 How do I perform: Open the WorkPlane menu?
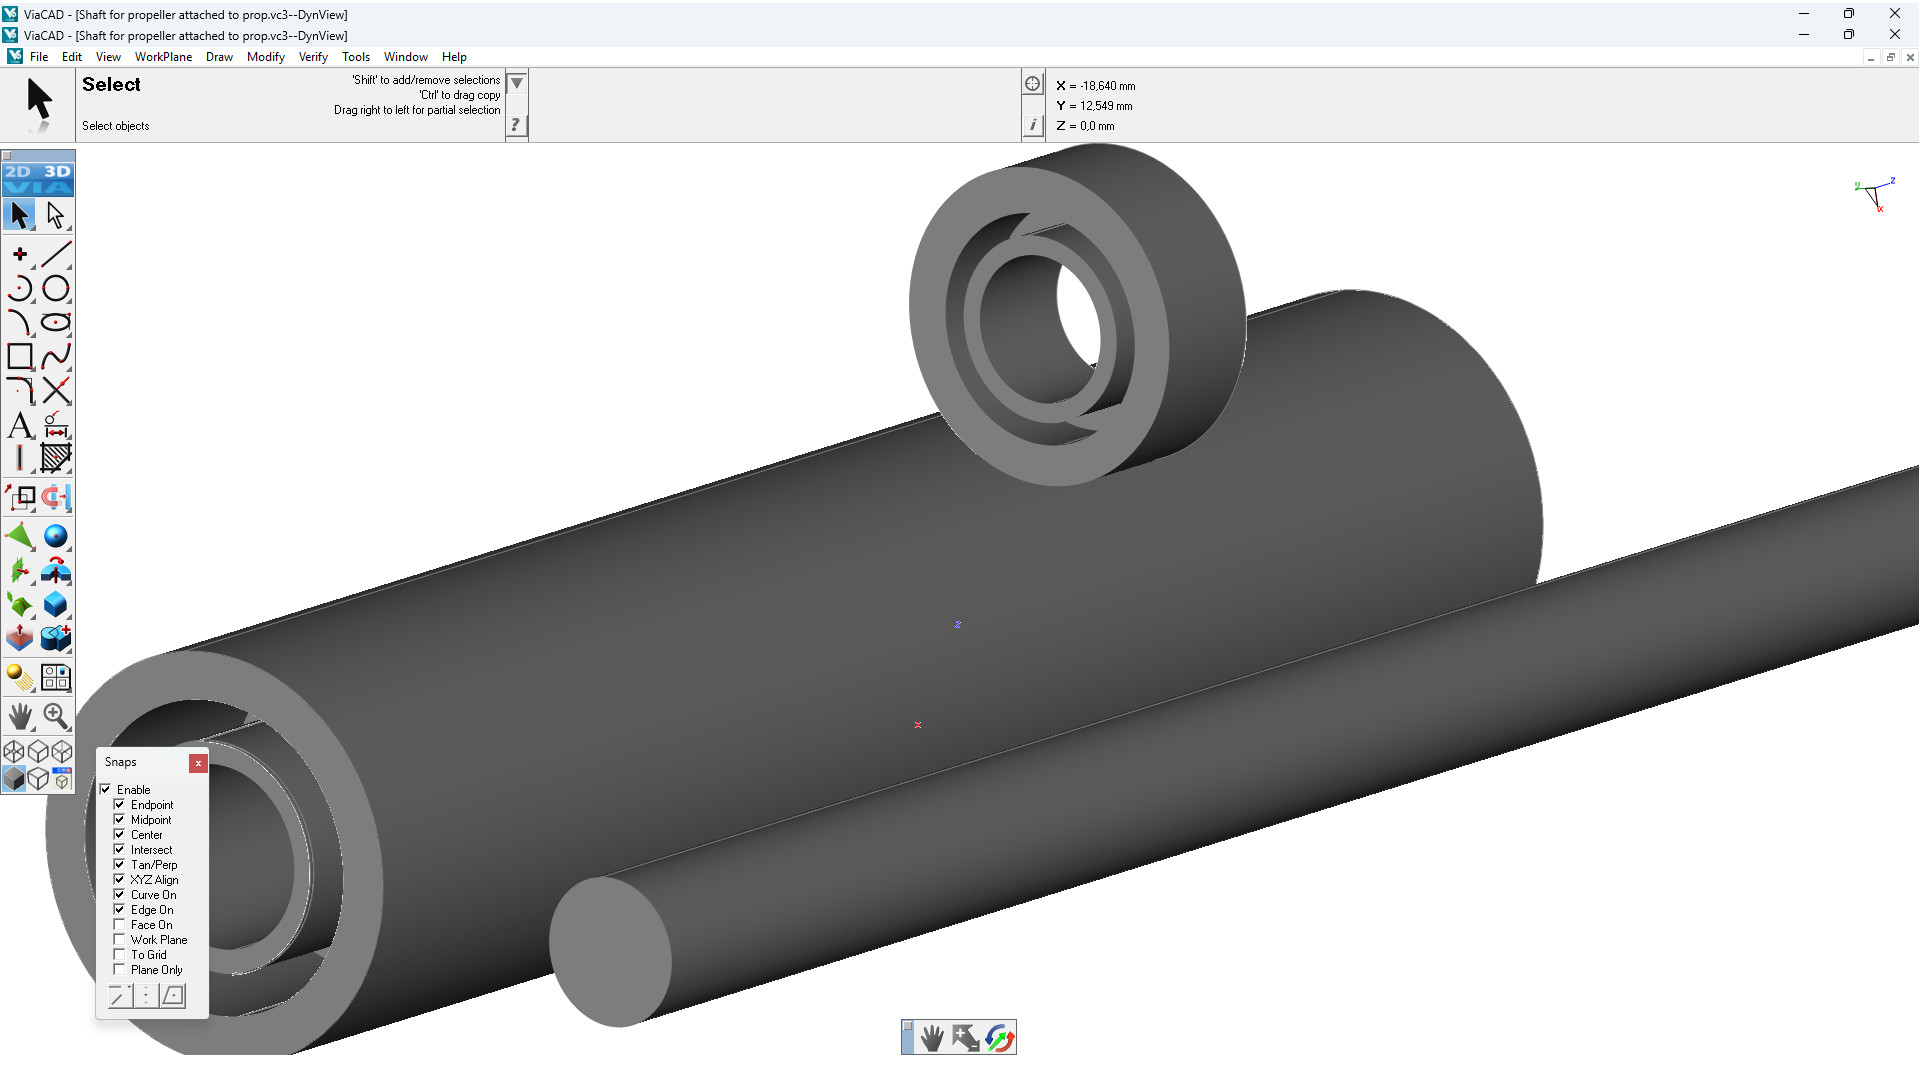pos(163,57)
